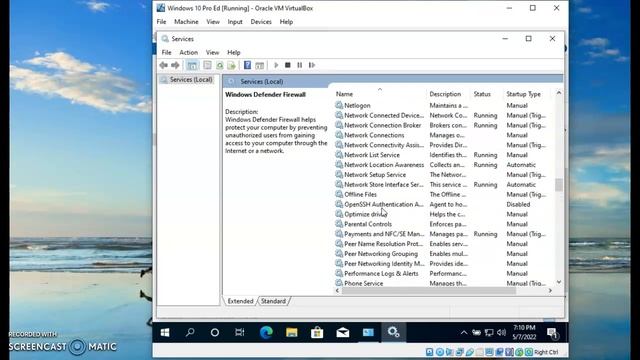Screen dimensions: 640x360
Task: Open the Services Help menu
Action: [x=234, y=52]
